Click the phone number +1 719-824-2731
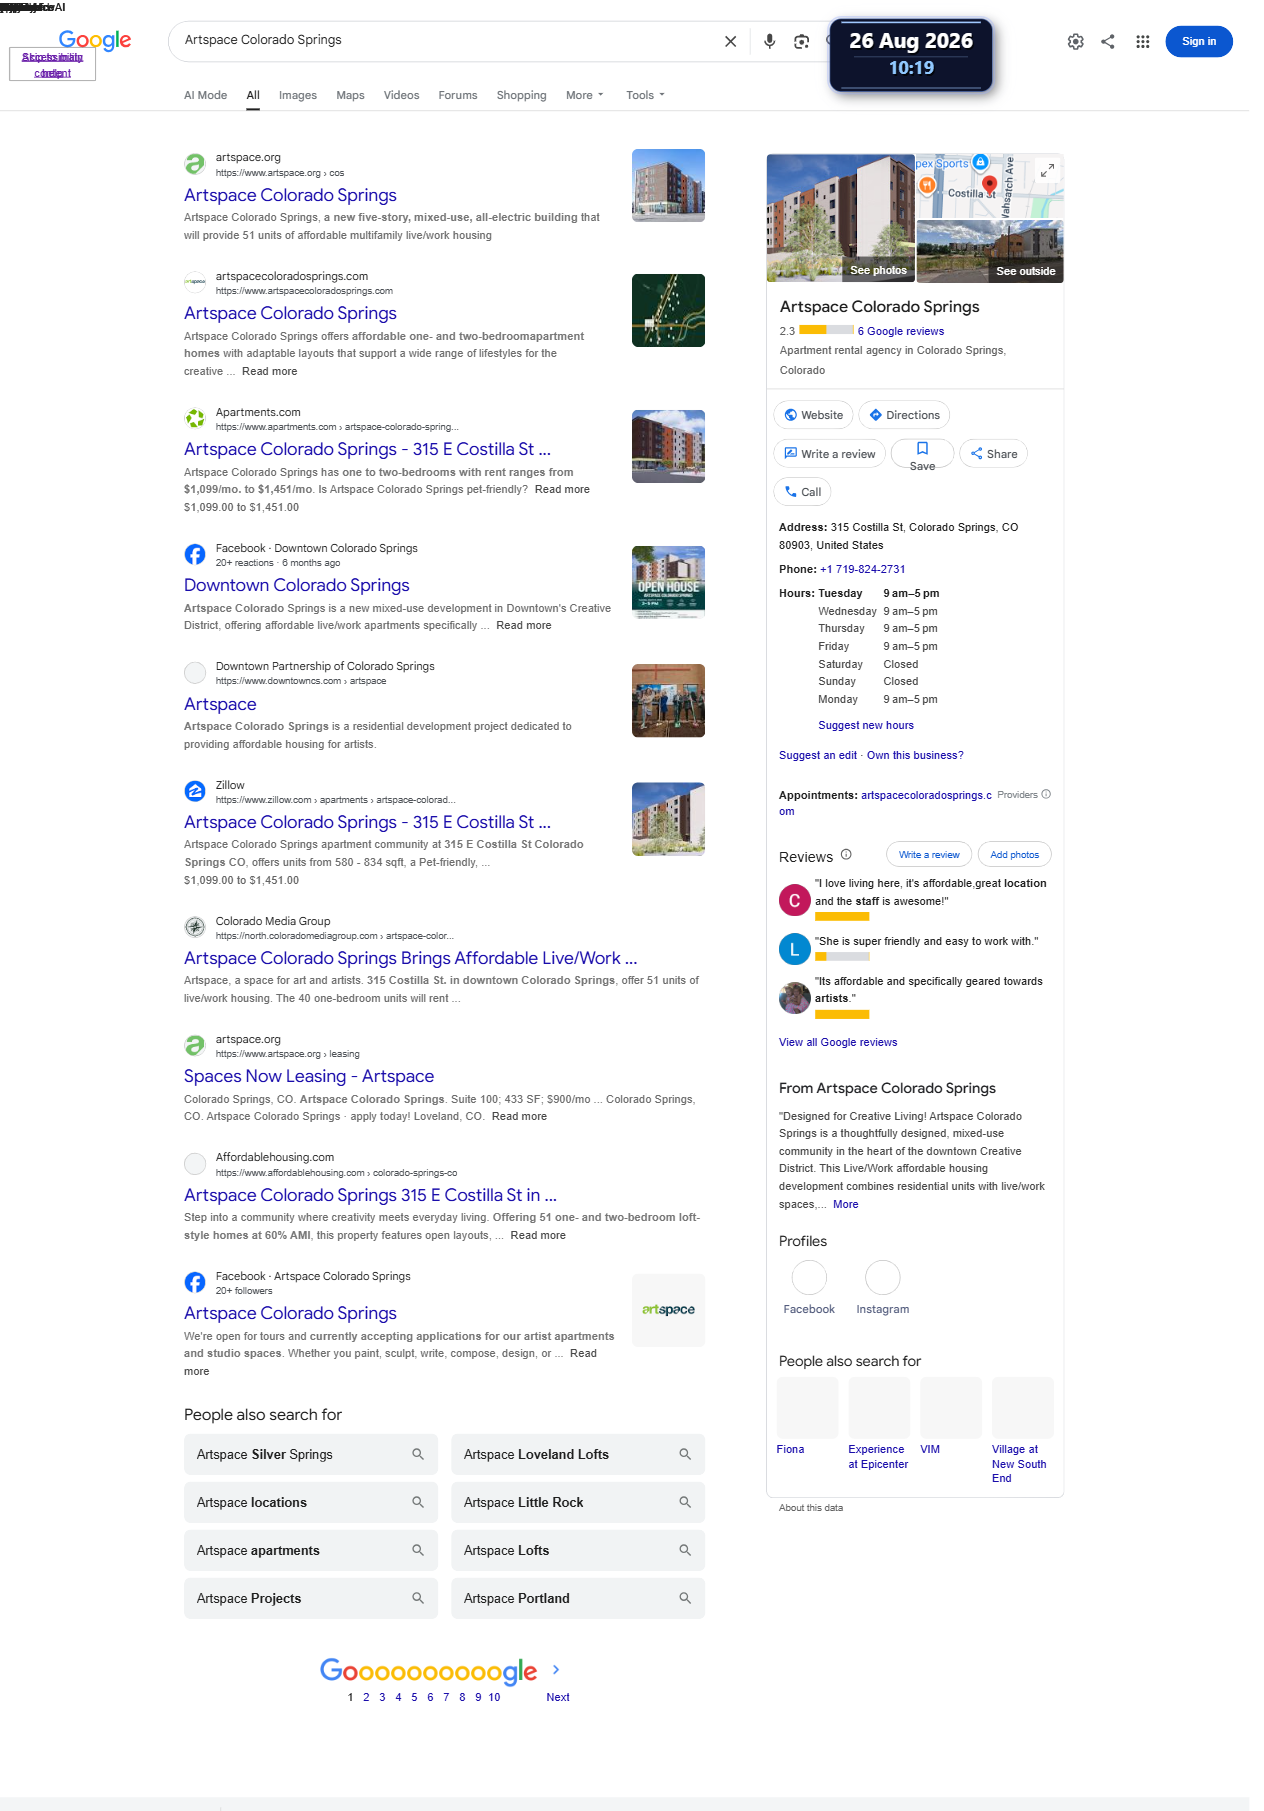 [863, 569]
